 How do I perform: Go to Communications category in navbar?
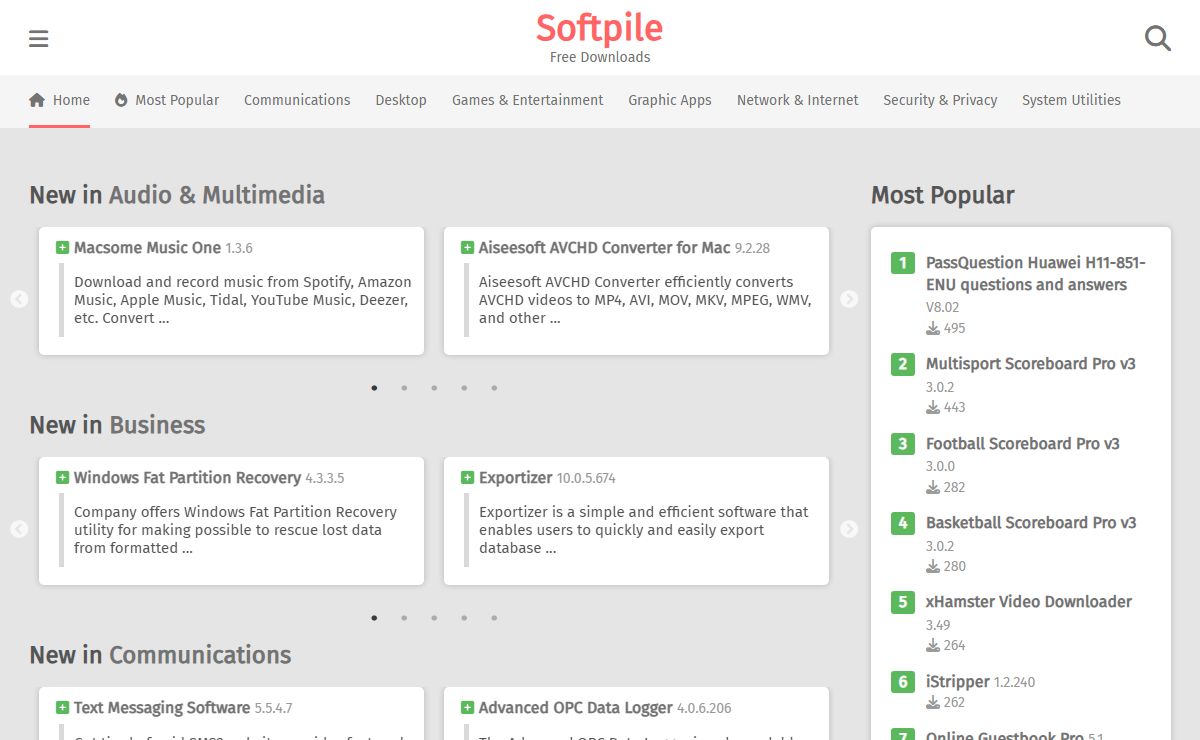297,100
